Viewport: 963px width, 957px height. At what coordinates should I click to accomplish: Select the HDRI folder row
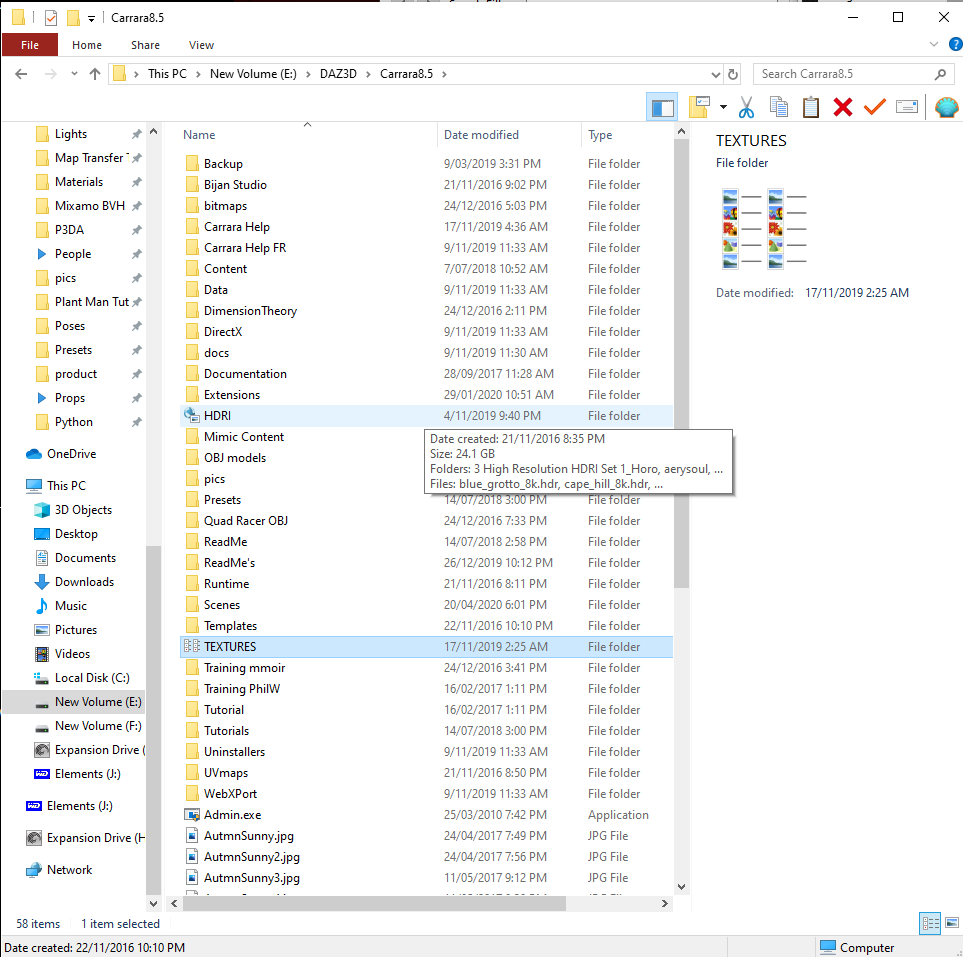[x=426, y=416]
